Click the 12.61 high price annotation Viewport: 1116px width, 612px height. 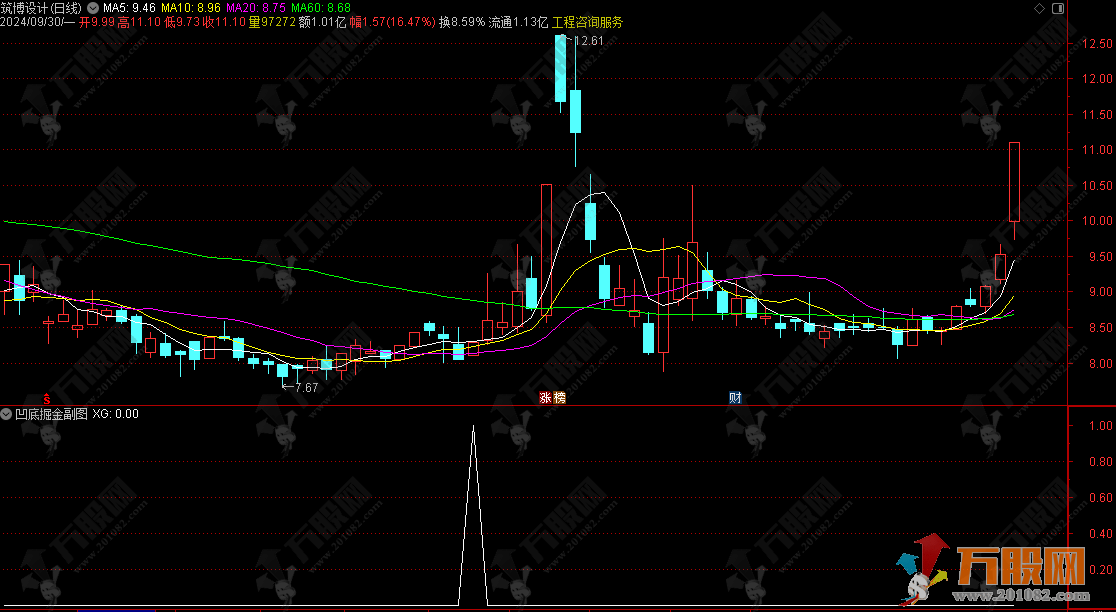588,41
